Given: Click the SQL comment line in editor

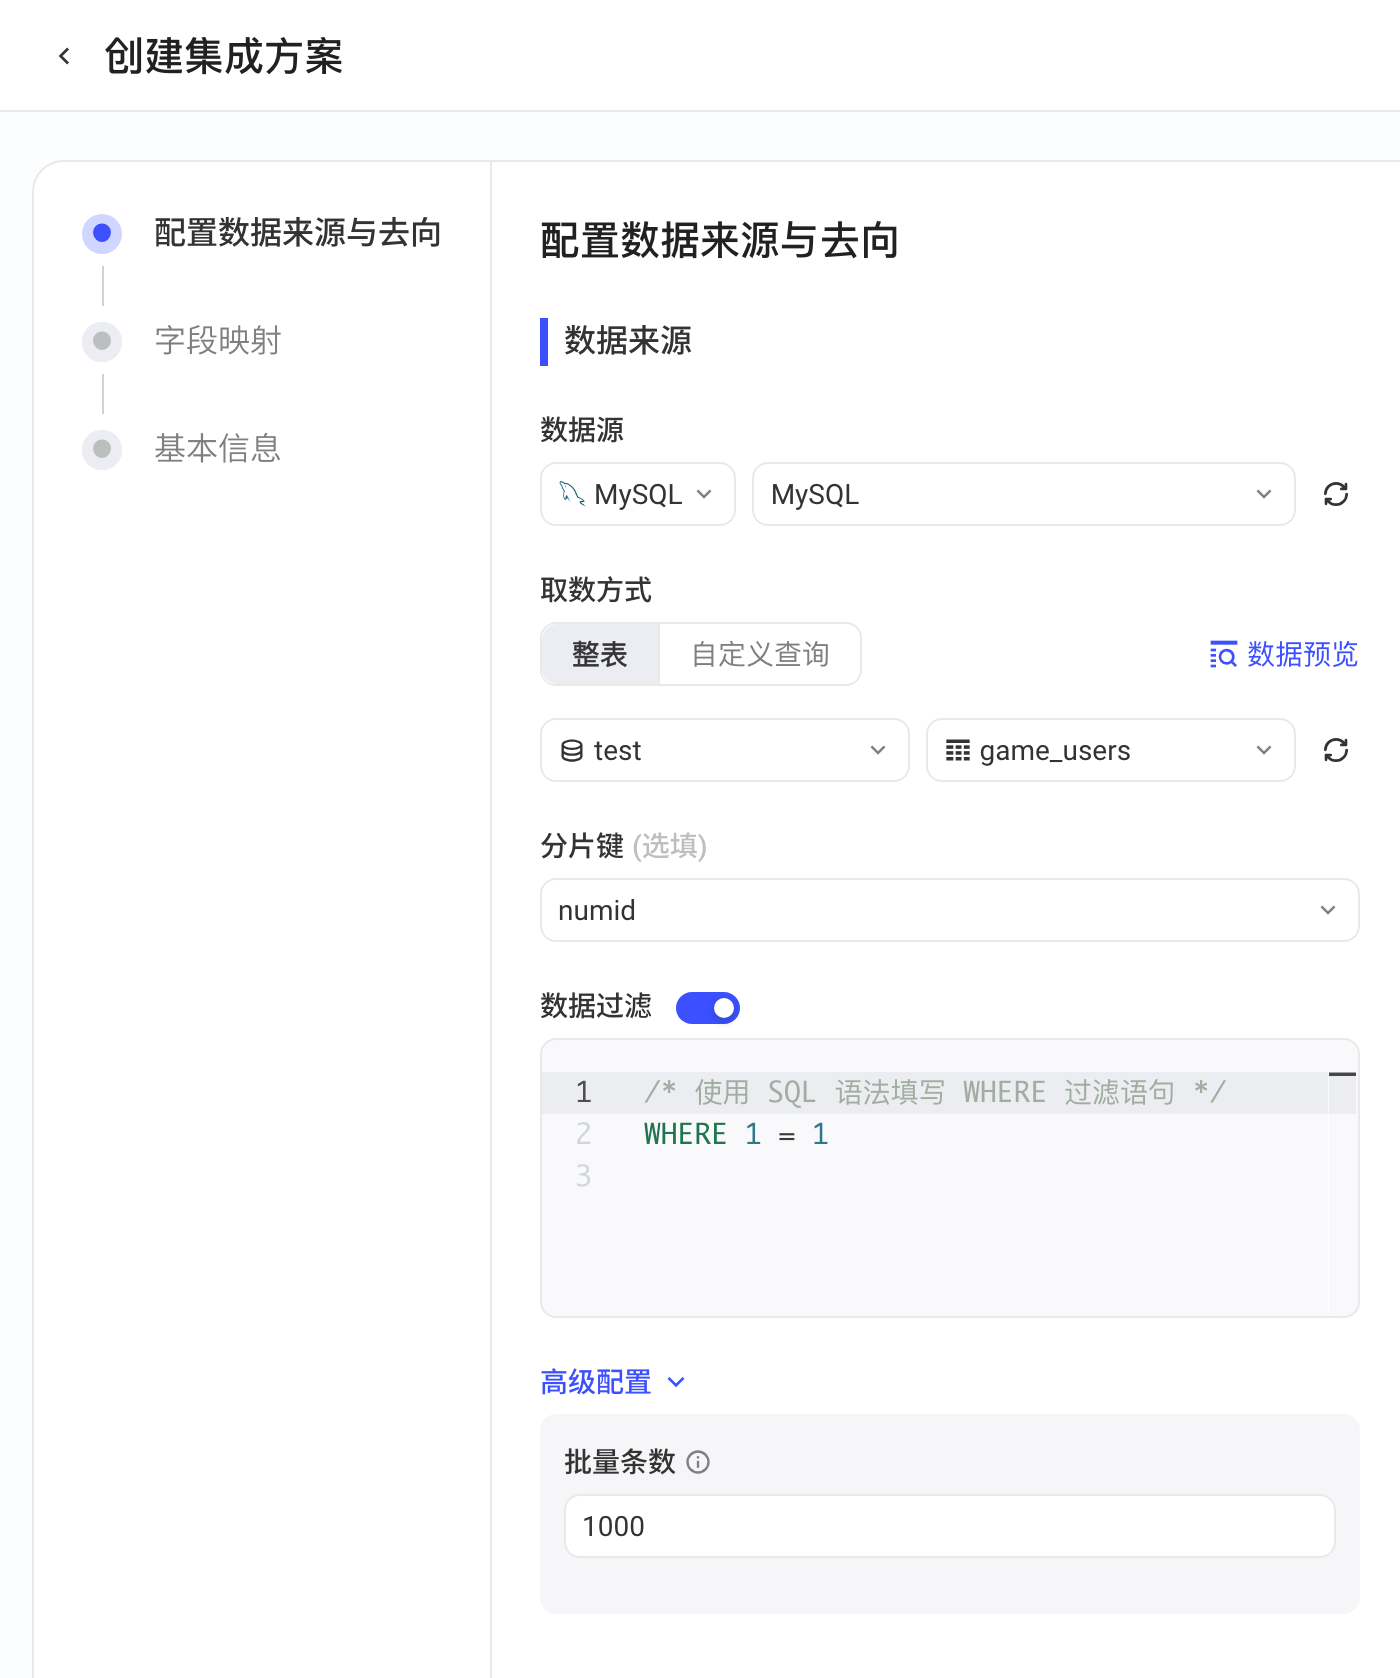Looking at the screenshot, I should point(934,1092).
